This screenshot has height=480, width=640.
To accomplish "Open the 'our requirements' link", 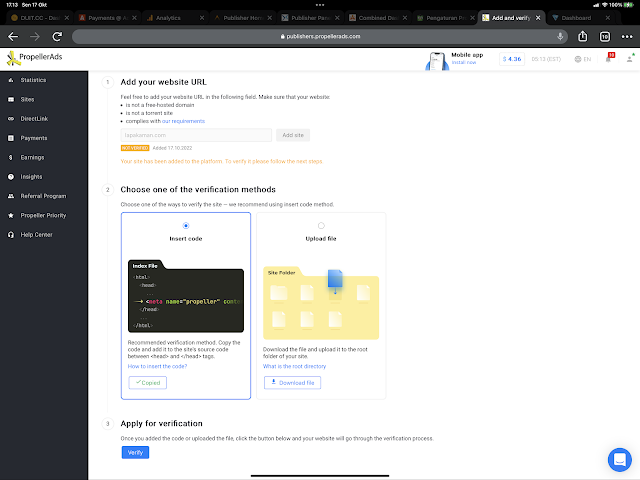I will pyautogui.click(x=183, y=121).
